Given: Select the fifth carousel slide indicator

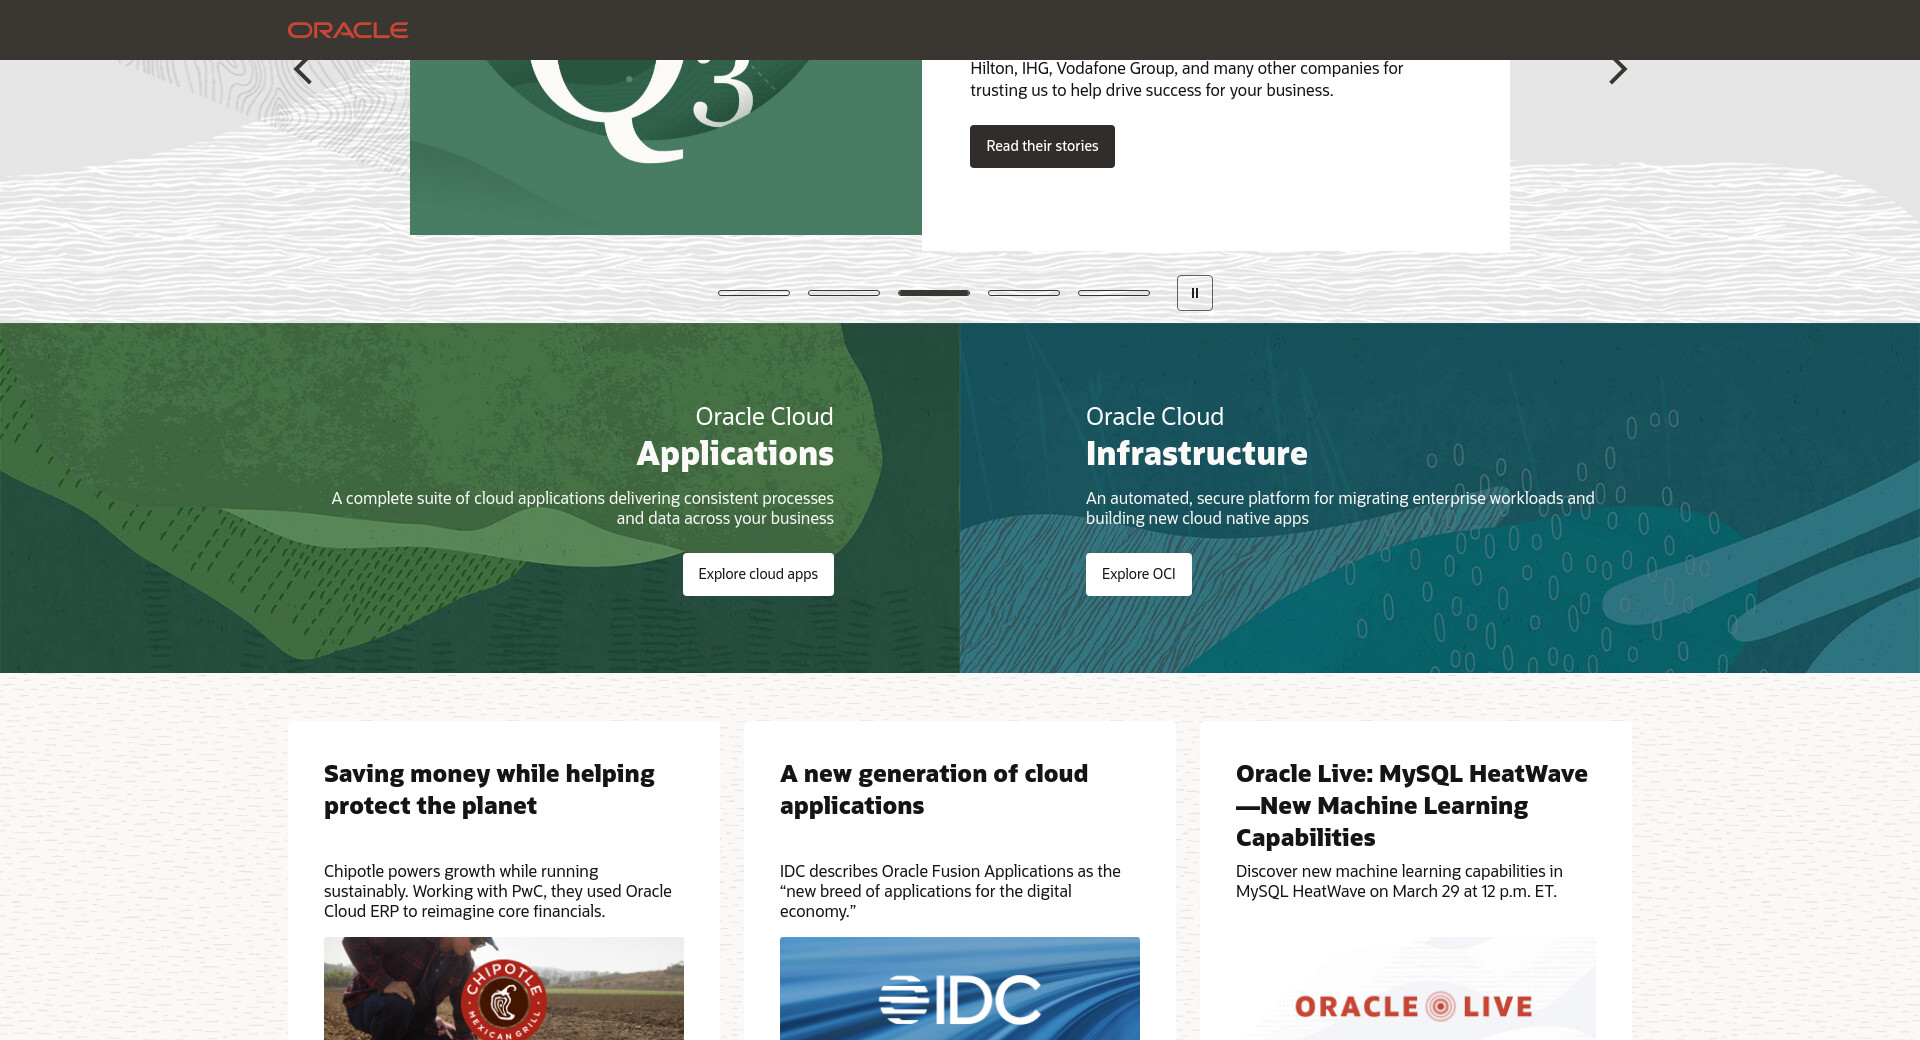Looking at the screenshot, I should point(1114,293).
